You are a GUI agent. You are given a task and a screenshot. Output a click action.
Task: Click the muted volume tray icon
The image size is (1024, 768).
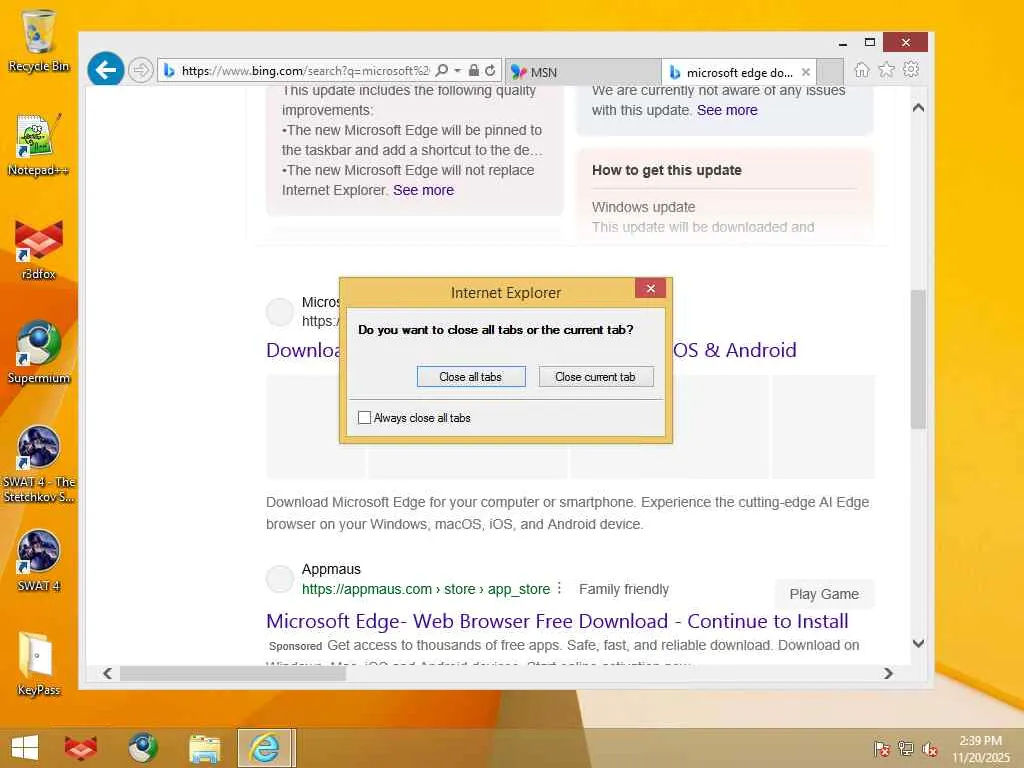(929, 748)
